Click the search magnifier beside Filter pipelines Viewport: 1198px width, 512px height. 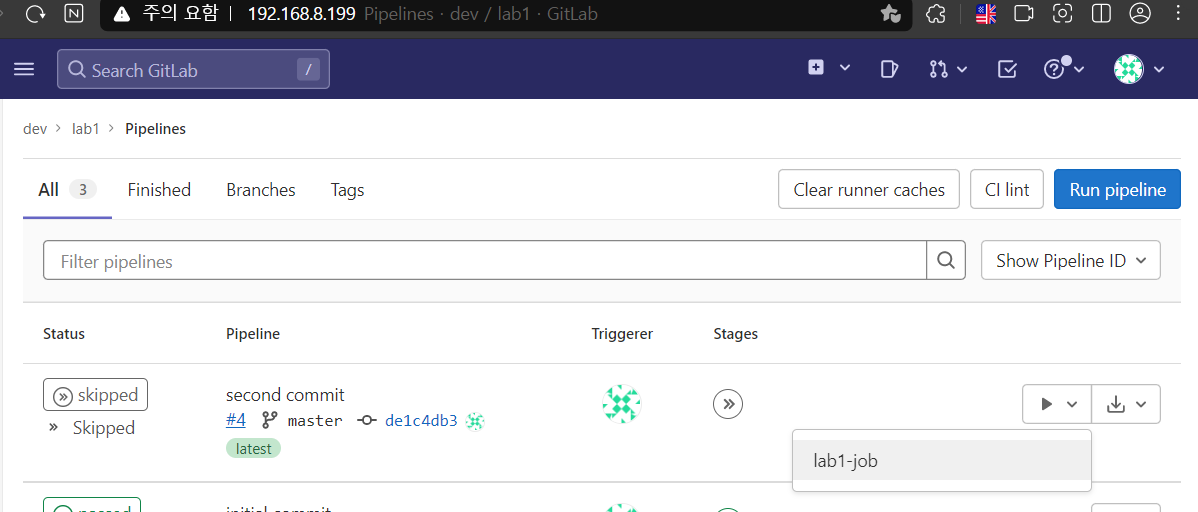click(x=946, y=261)
